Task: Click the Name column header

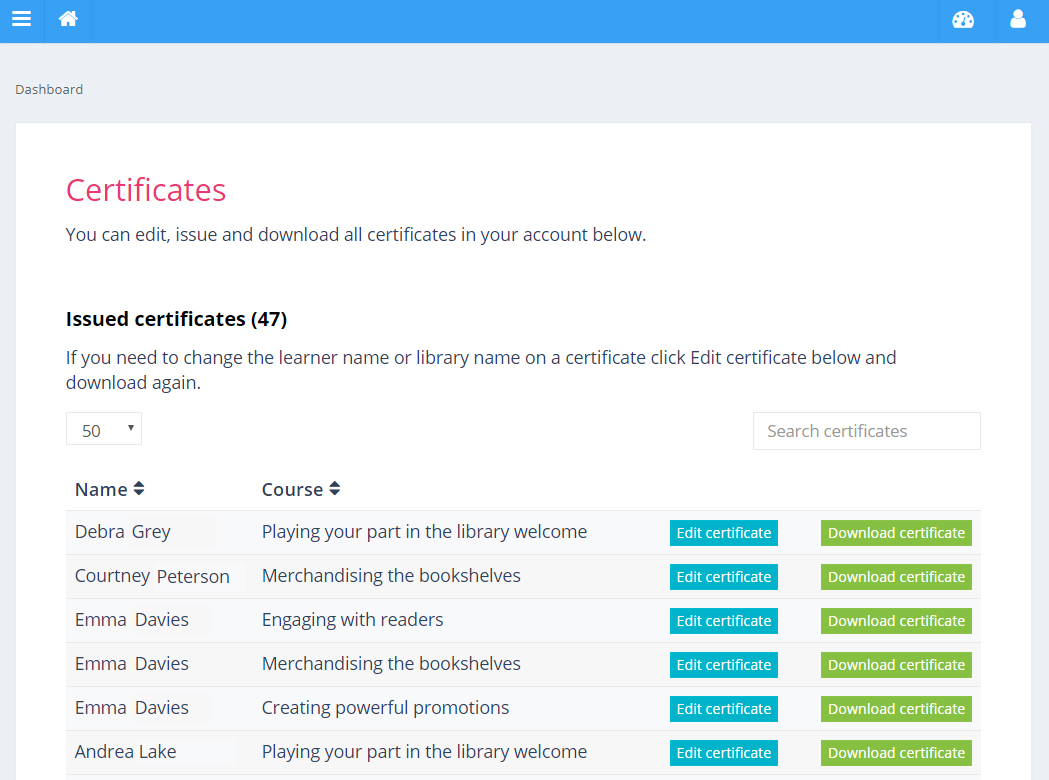Action: tap(101, 489)
